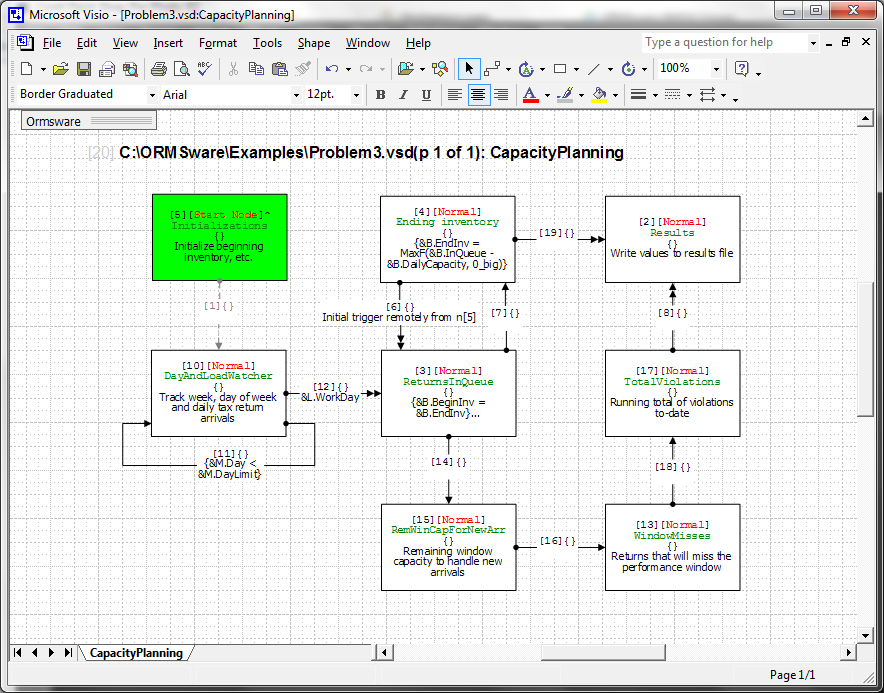Click the Font Color letter A icon
Viewport: 884px width, 693px height.
point(530,95)
